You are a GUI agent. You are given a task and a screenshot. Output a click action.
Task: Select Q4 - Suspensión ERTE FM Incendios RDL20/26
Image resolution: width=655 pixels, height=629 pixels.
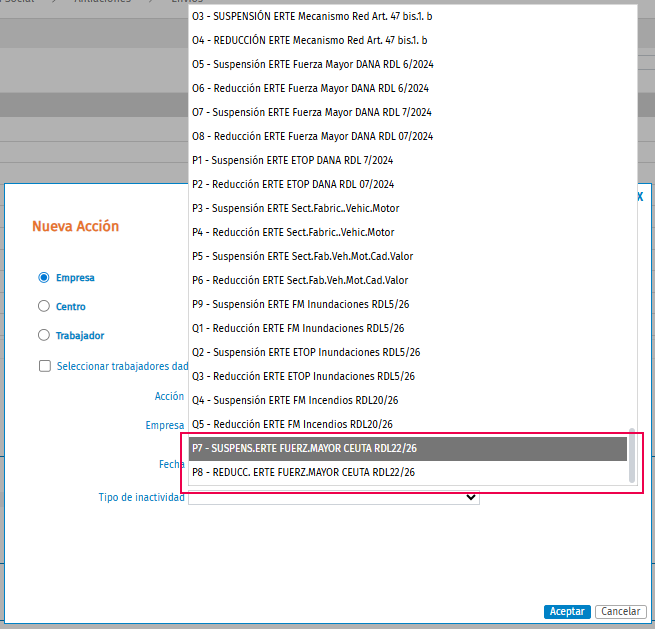tap(408, 401)
